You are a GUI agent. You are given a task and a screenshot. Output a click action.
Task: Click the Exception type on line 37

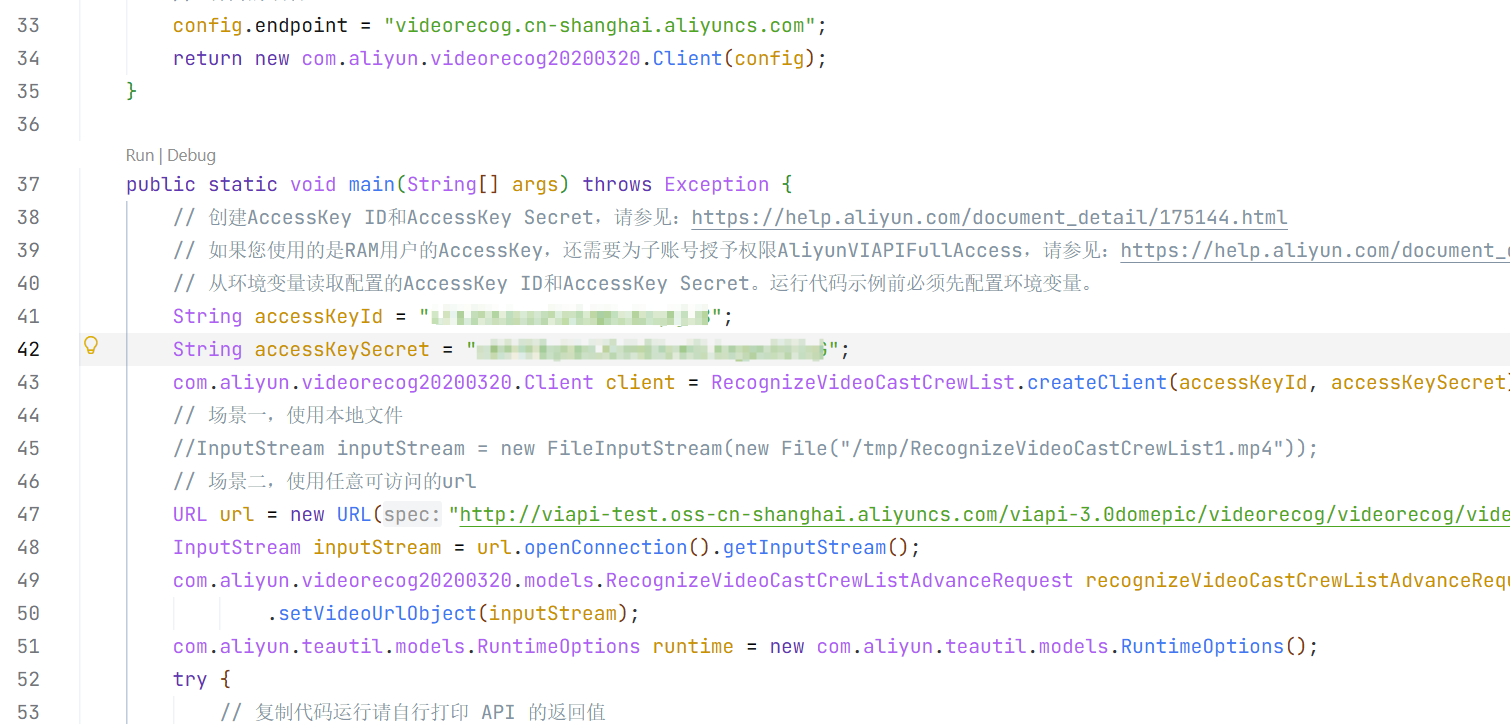(716, 184)
